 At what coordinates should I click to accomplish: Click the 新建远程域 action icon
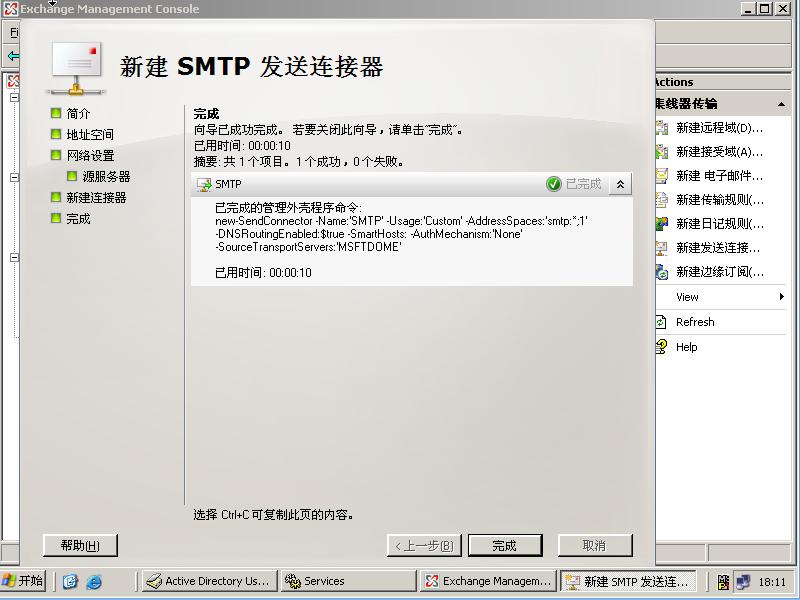point(662,128)
